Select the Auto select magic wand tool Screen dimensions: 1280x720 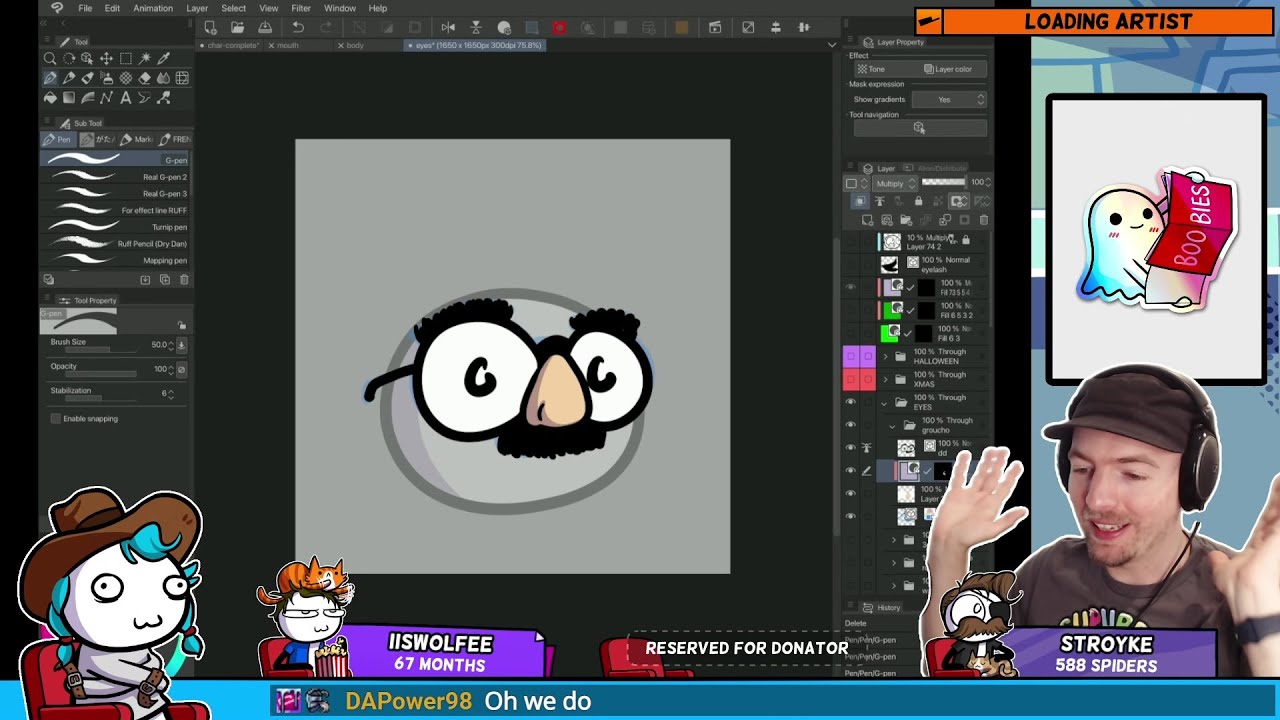144,59
